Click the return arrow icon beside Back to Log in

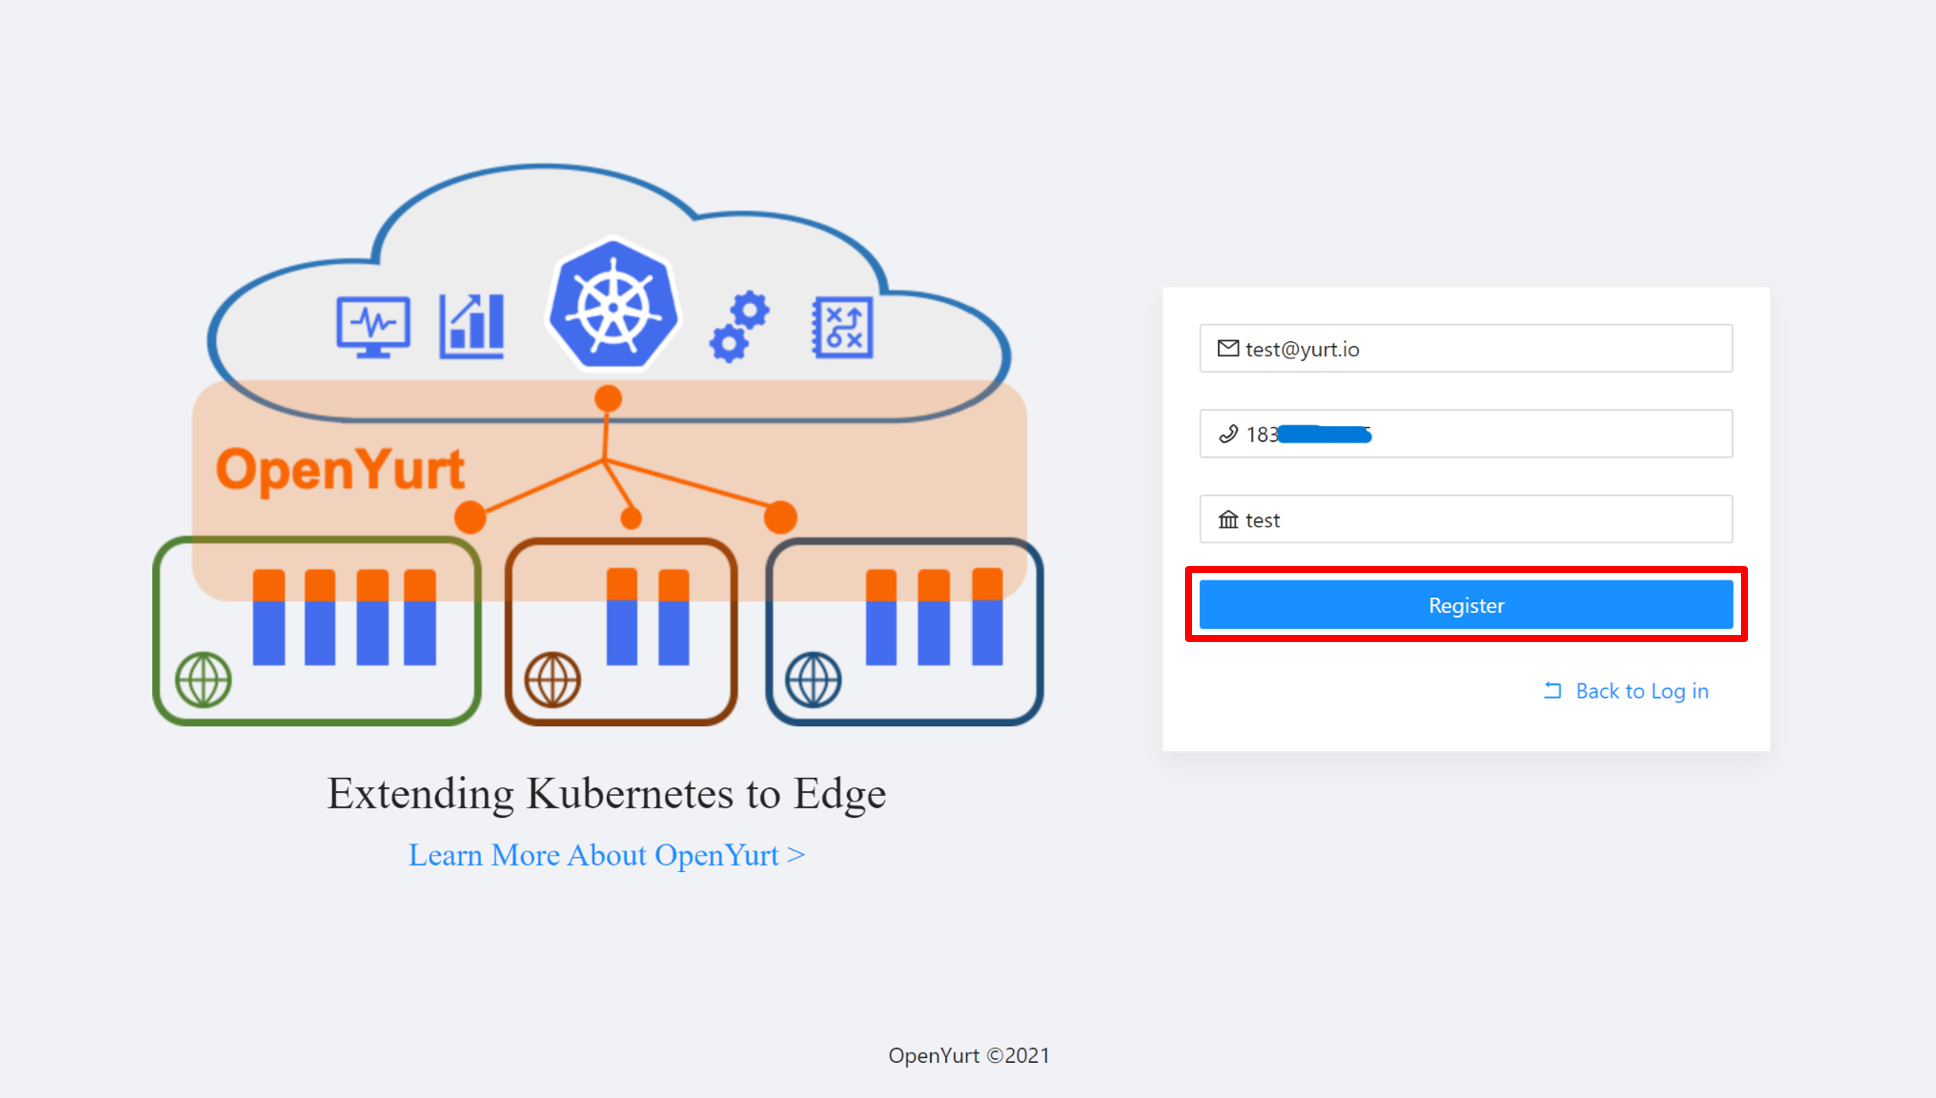(1552, 691)
